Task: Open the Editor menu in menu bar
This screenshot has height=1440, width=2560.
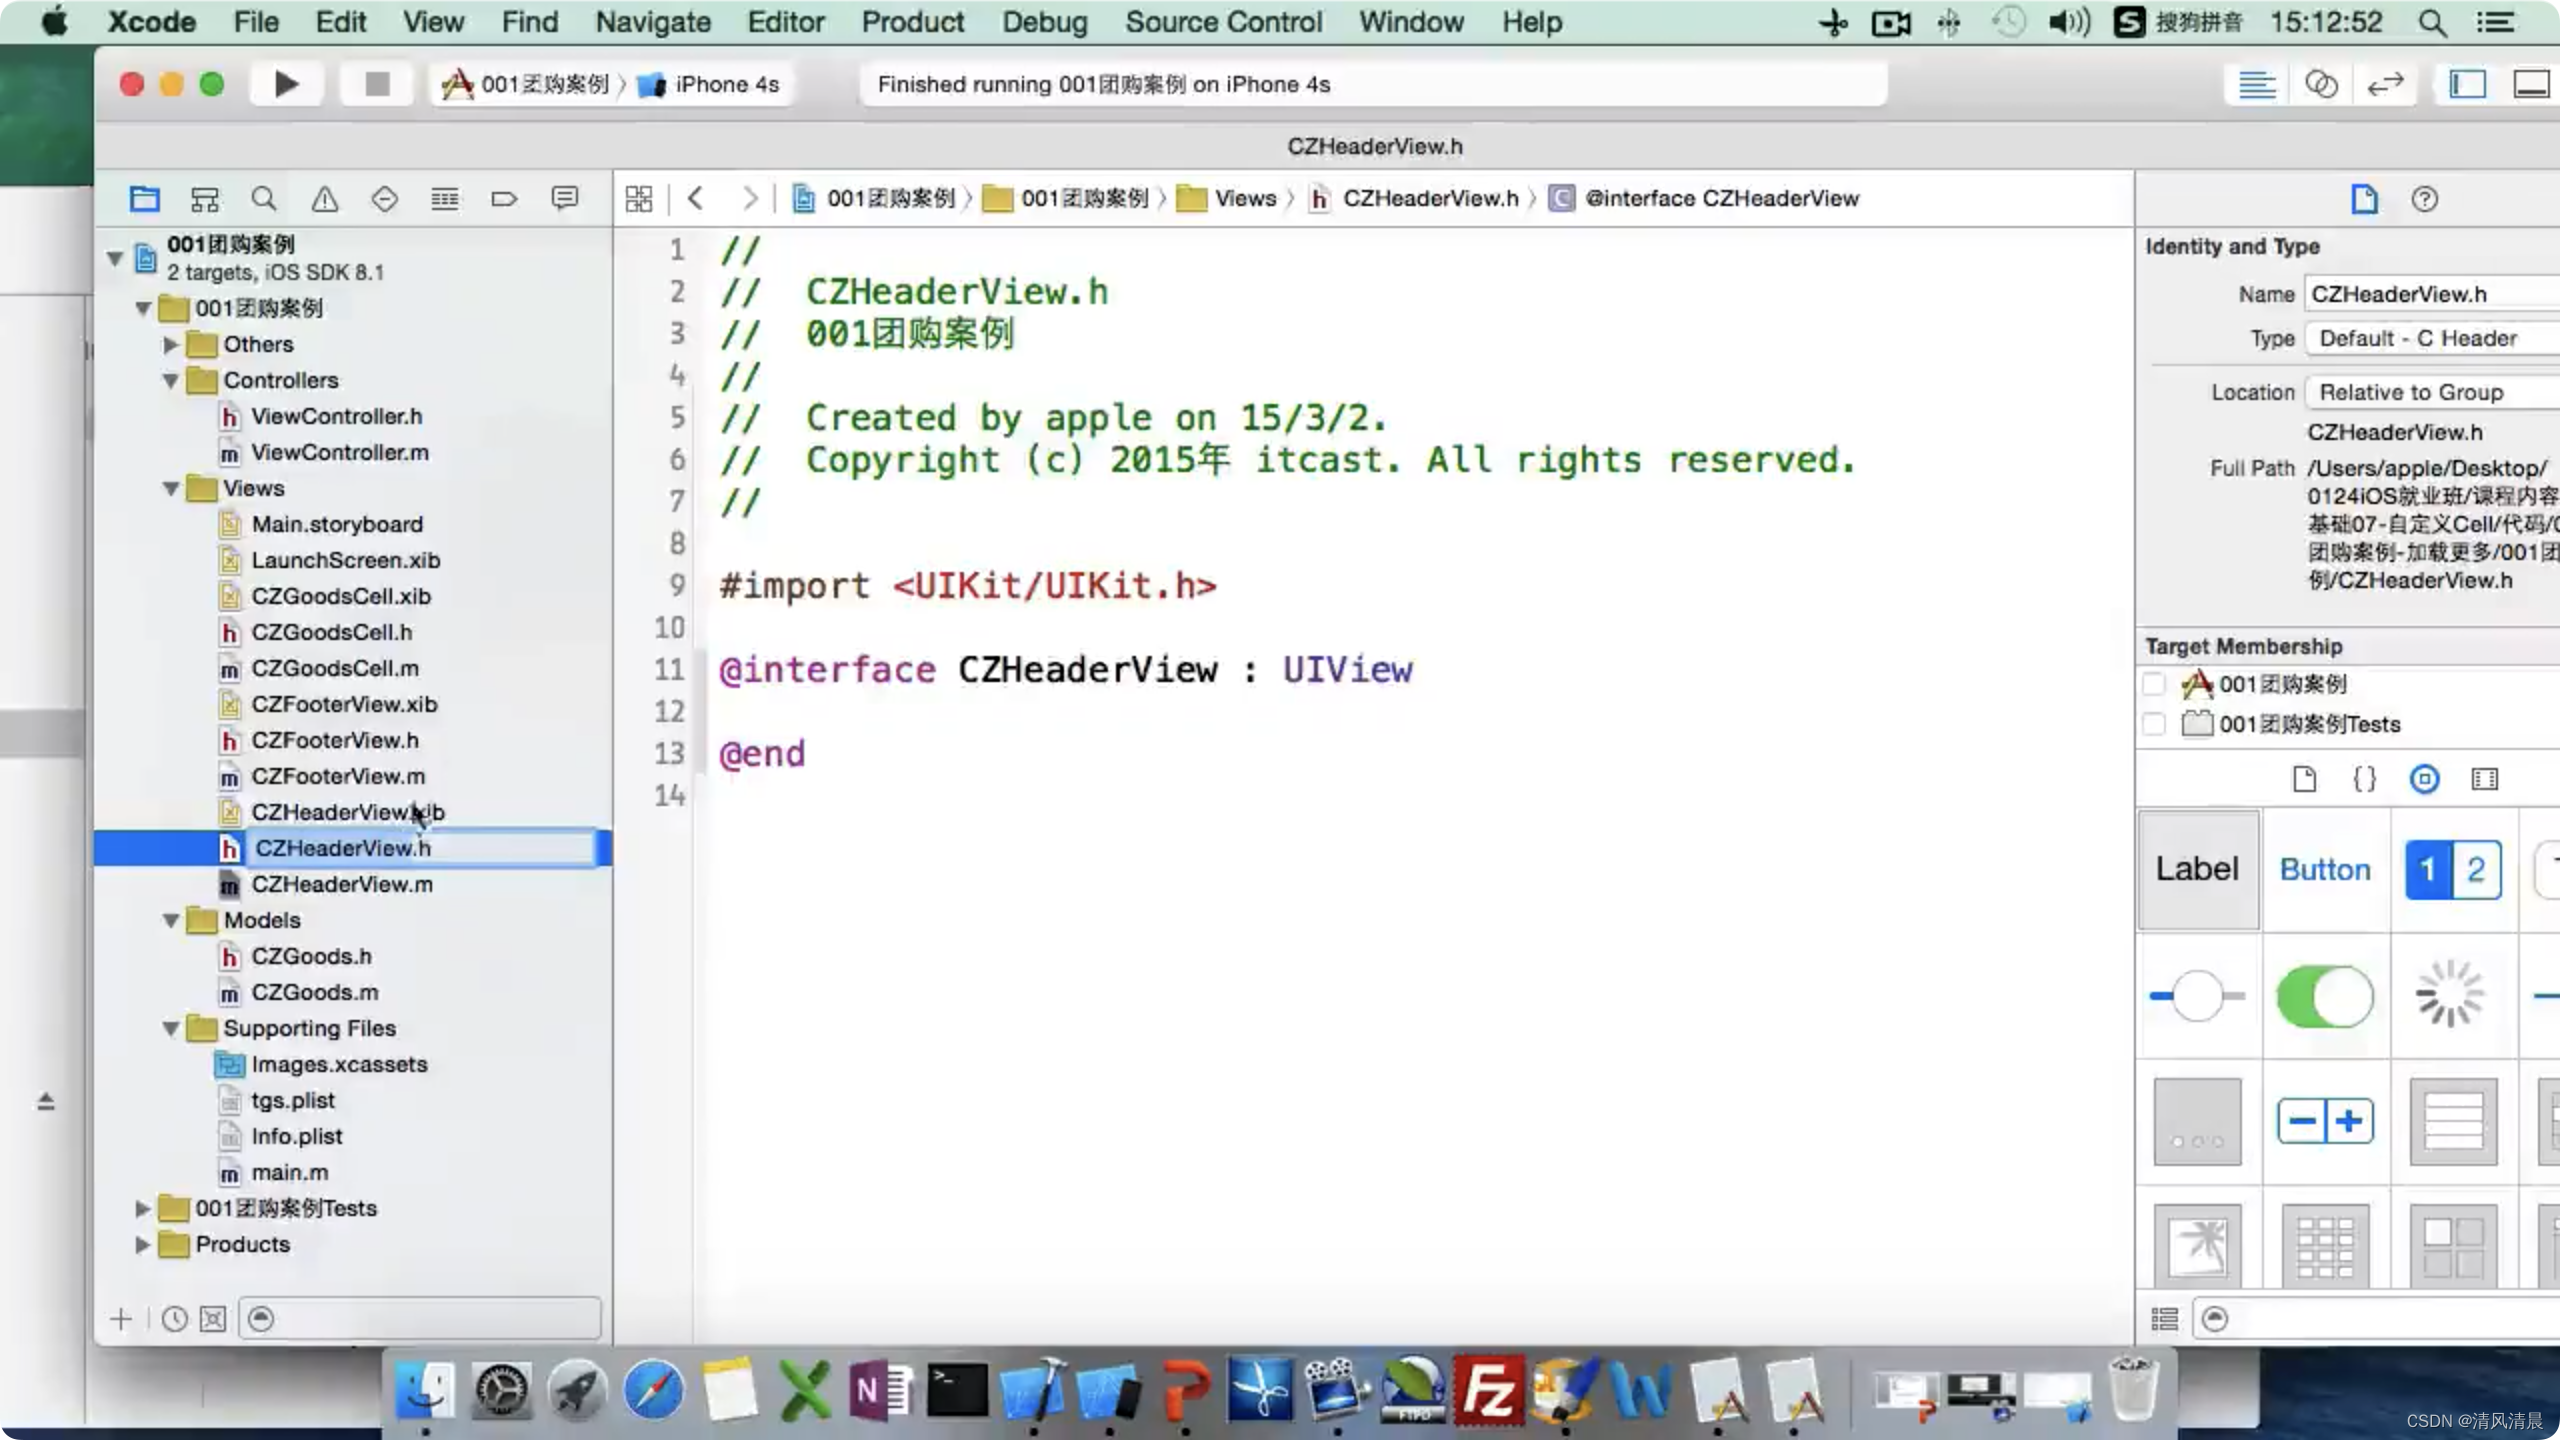Action: [x=786, y=21]
